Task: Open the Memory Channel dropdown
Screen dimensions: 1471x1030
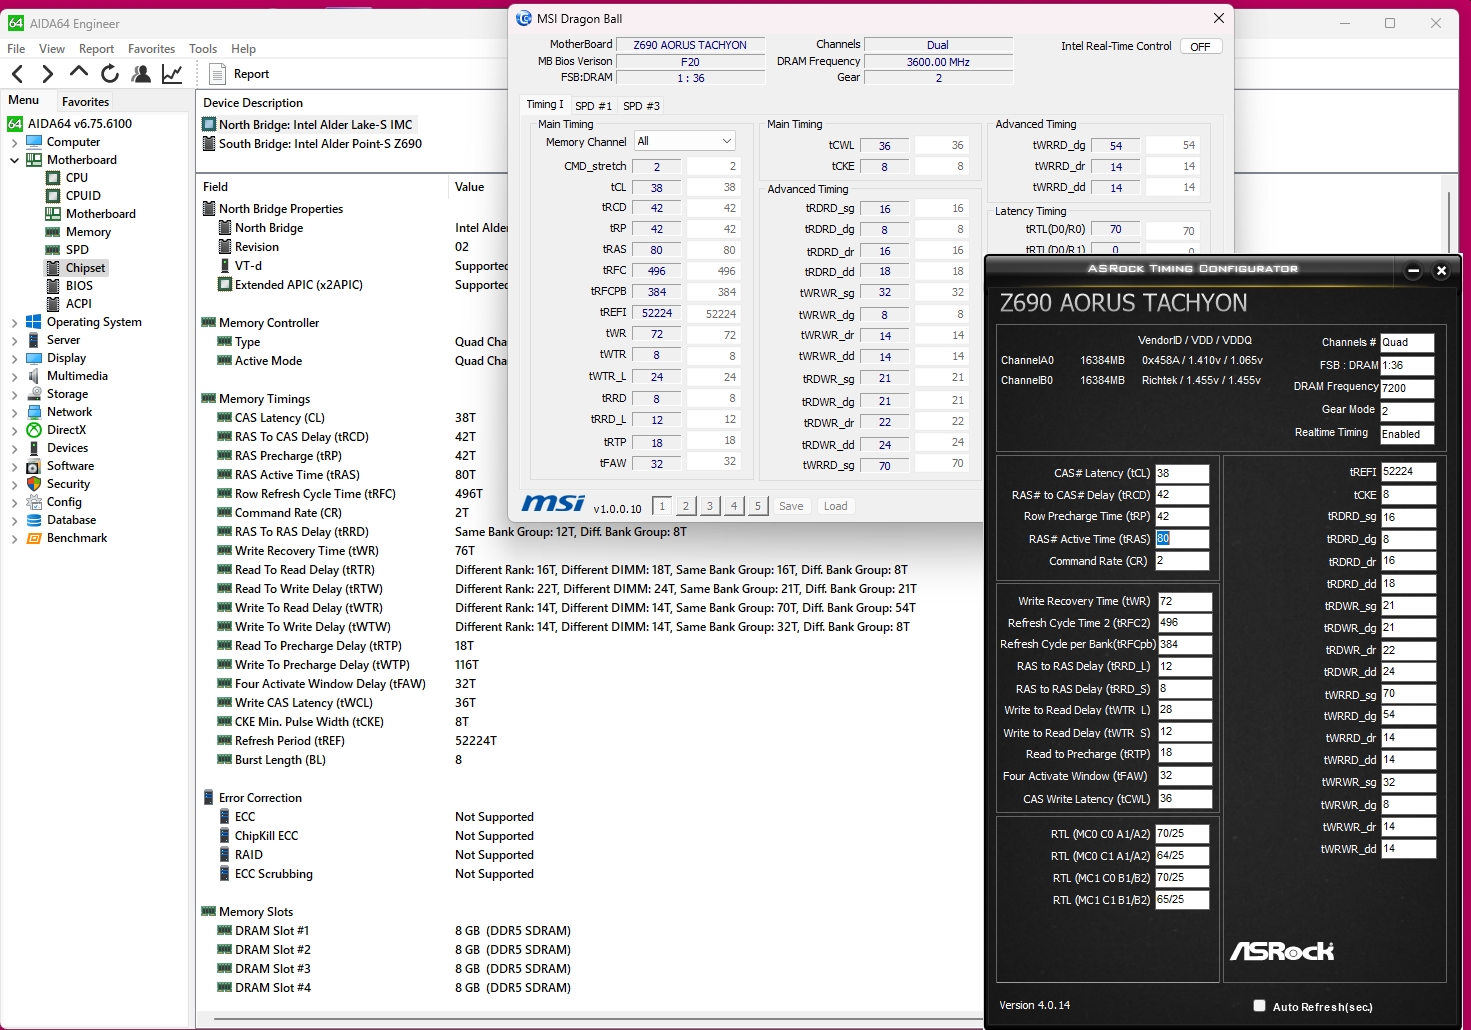Action: tap(685, 141)
